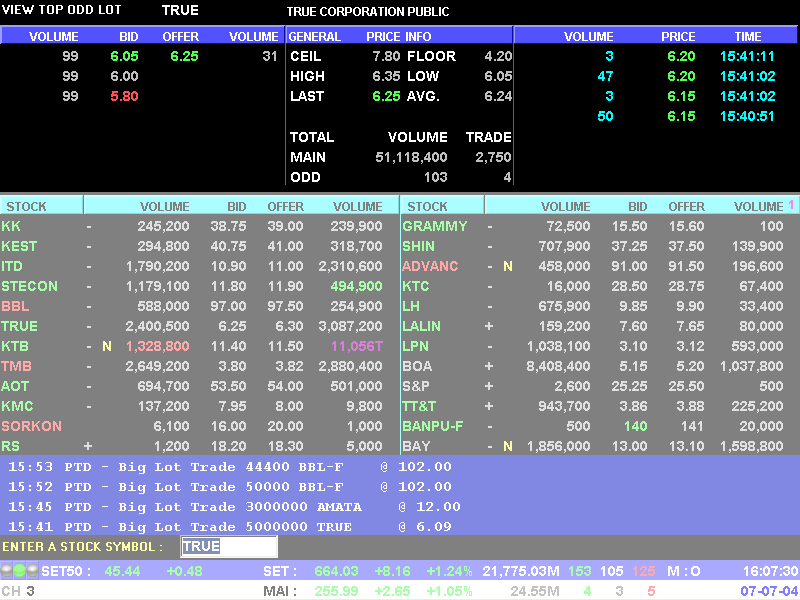Select the KTB stock symbol
The width and height of the screenshot is (800, 600).
[15, 346]
